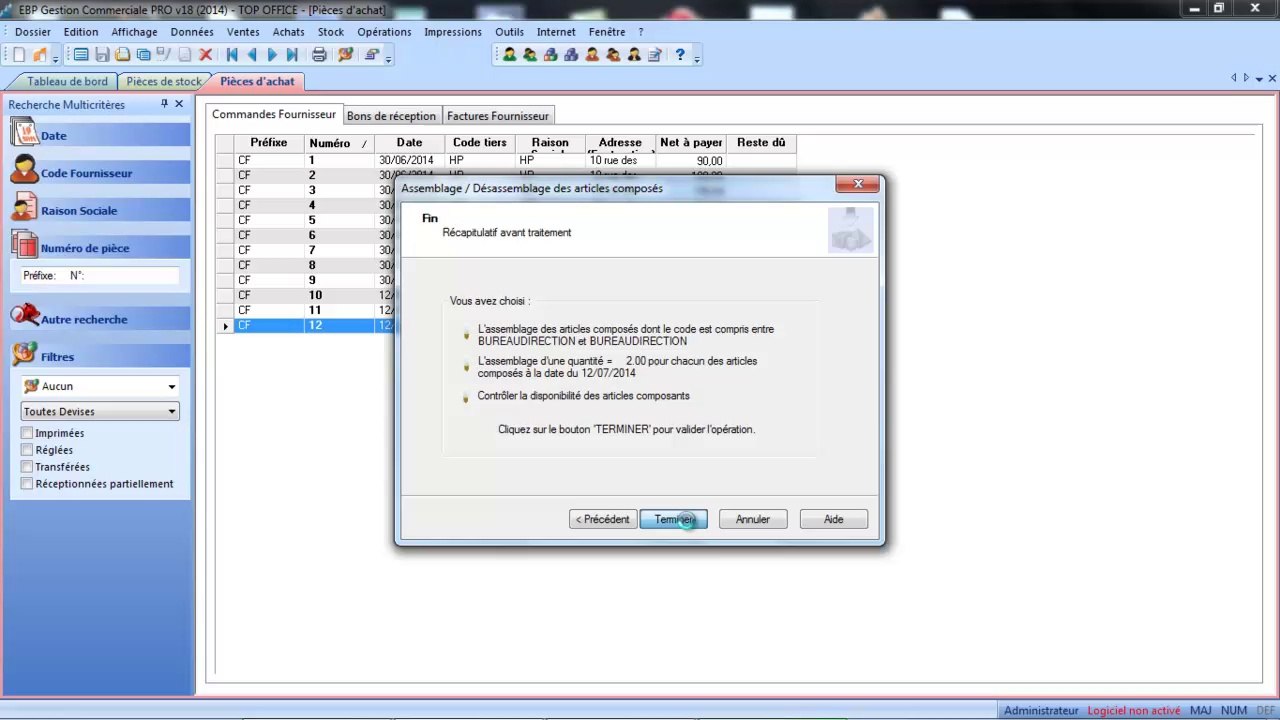Screen dimensions: 1280x720
Task: Switch to the Pièces de stock tab
Action: [x=164, y=81]
